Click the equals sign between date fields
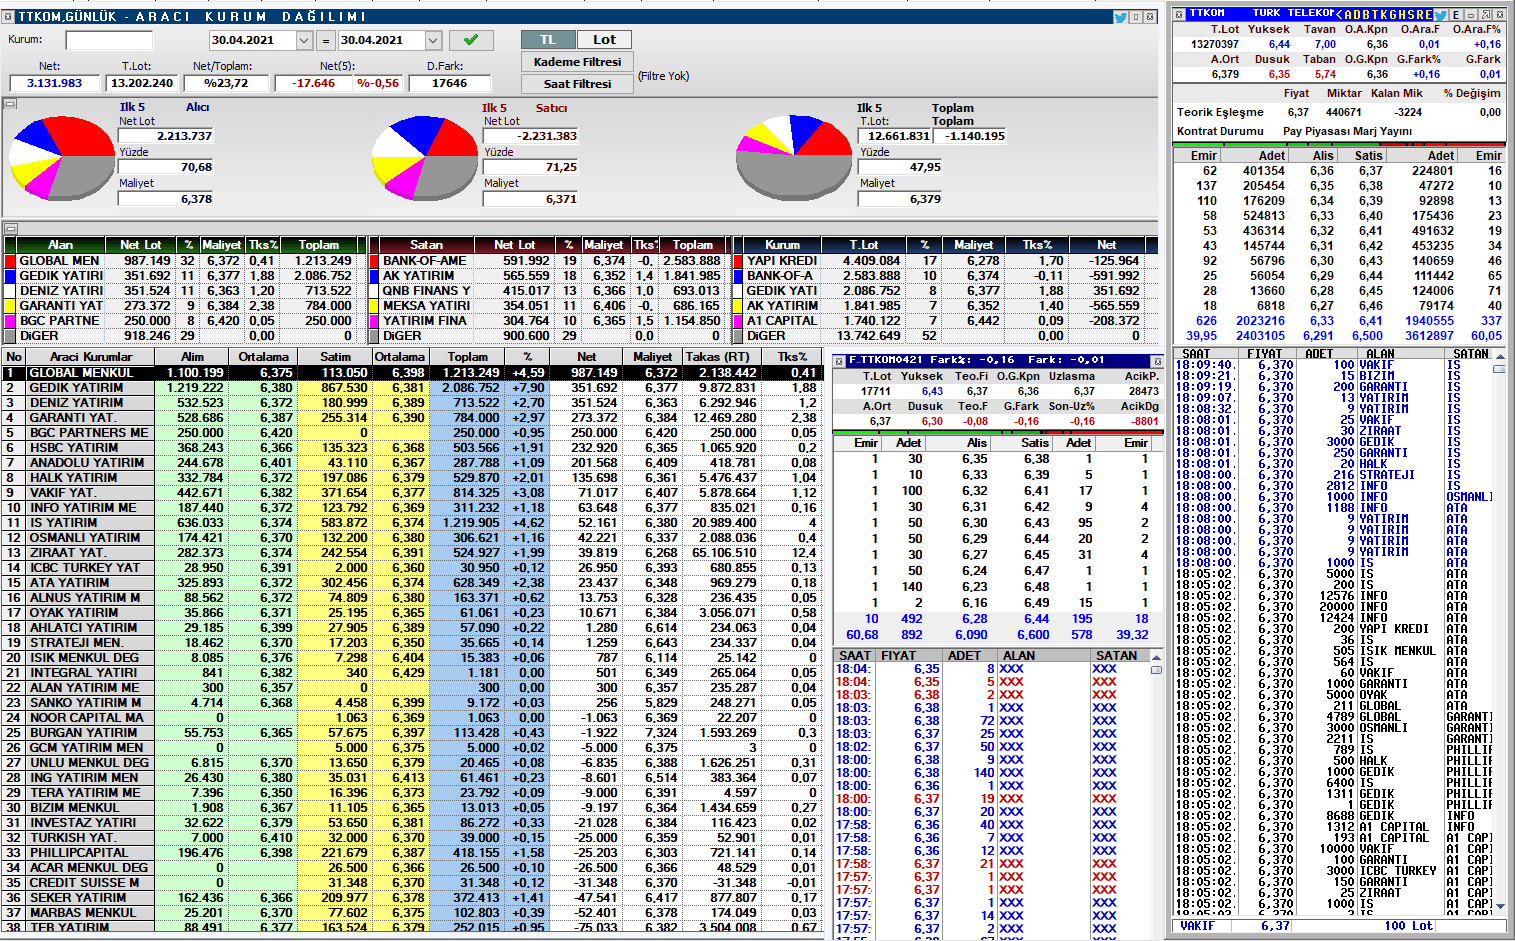The width and height of the screenshot is (1515, 941). [325, 41]
